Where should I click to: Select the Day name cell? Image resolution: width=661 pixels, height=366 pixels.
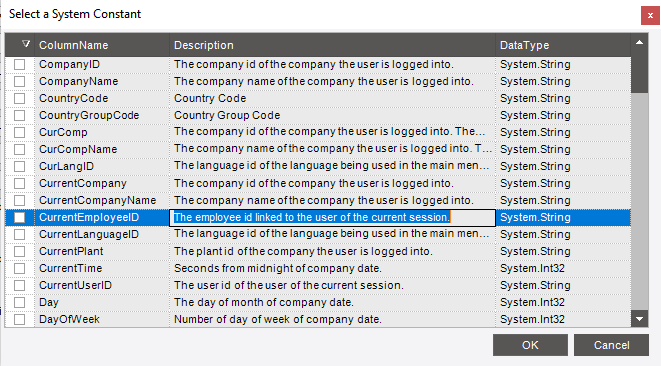coord(102,302)
